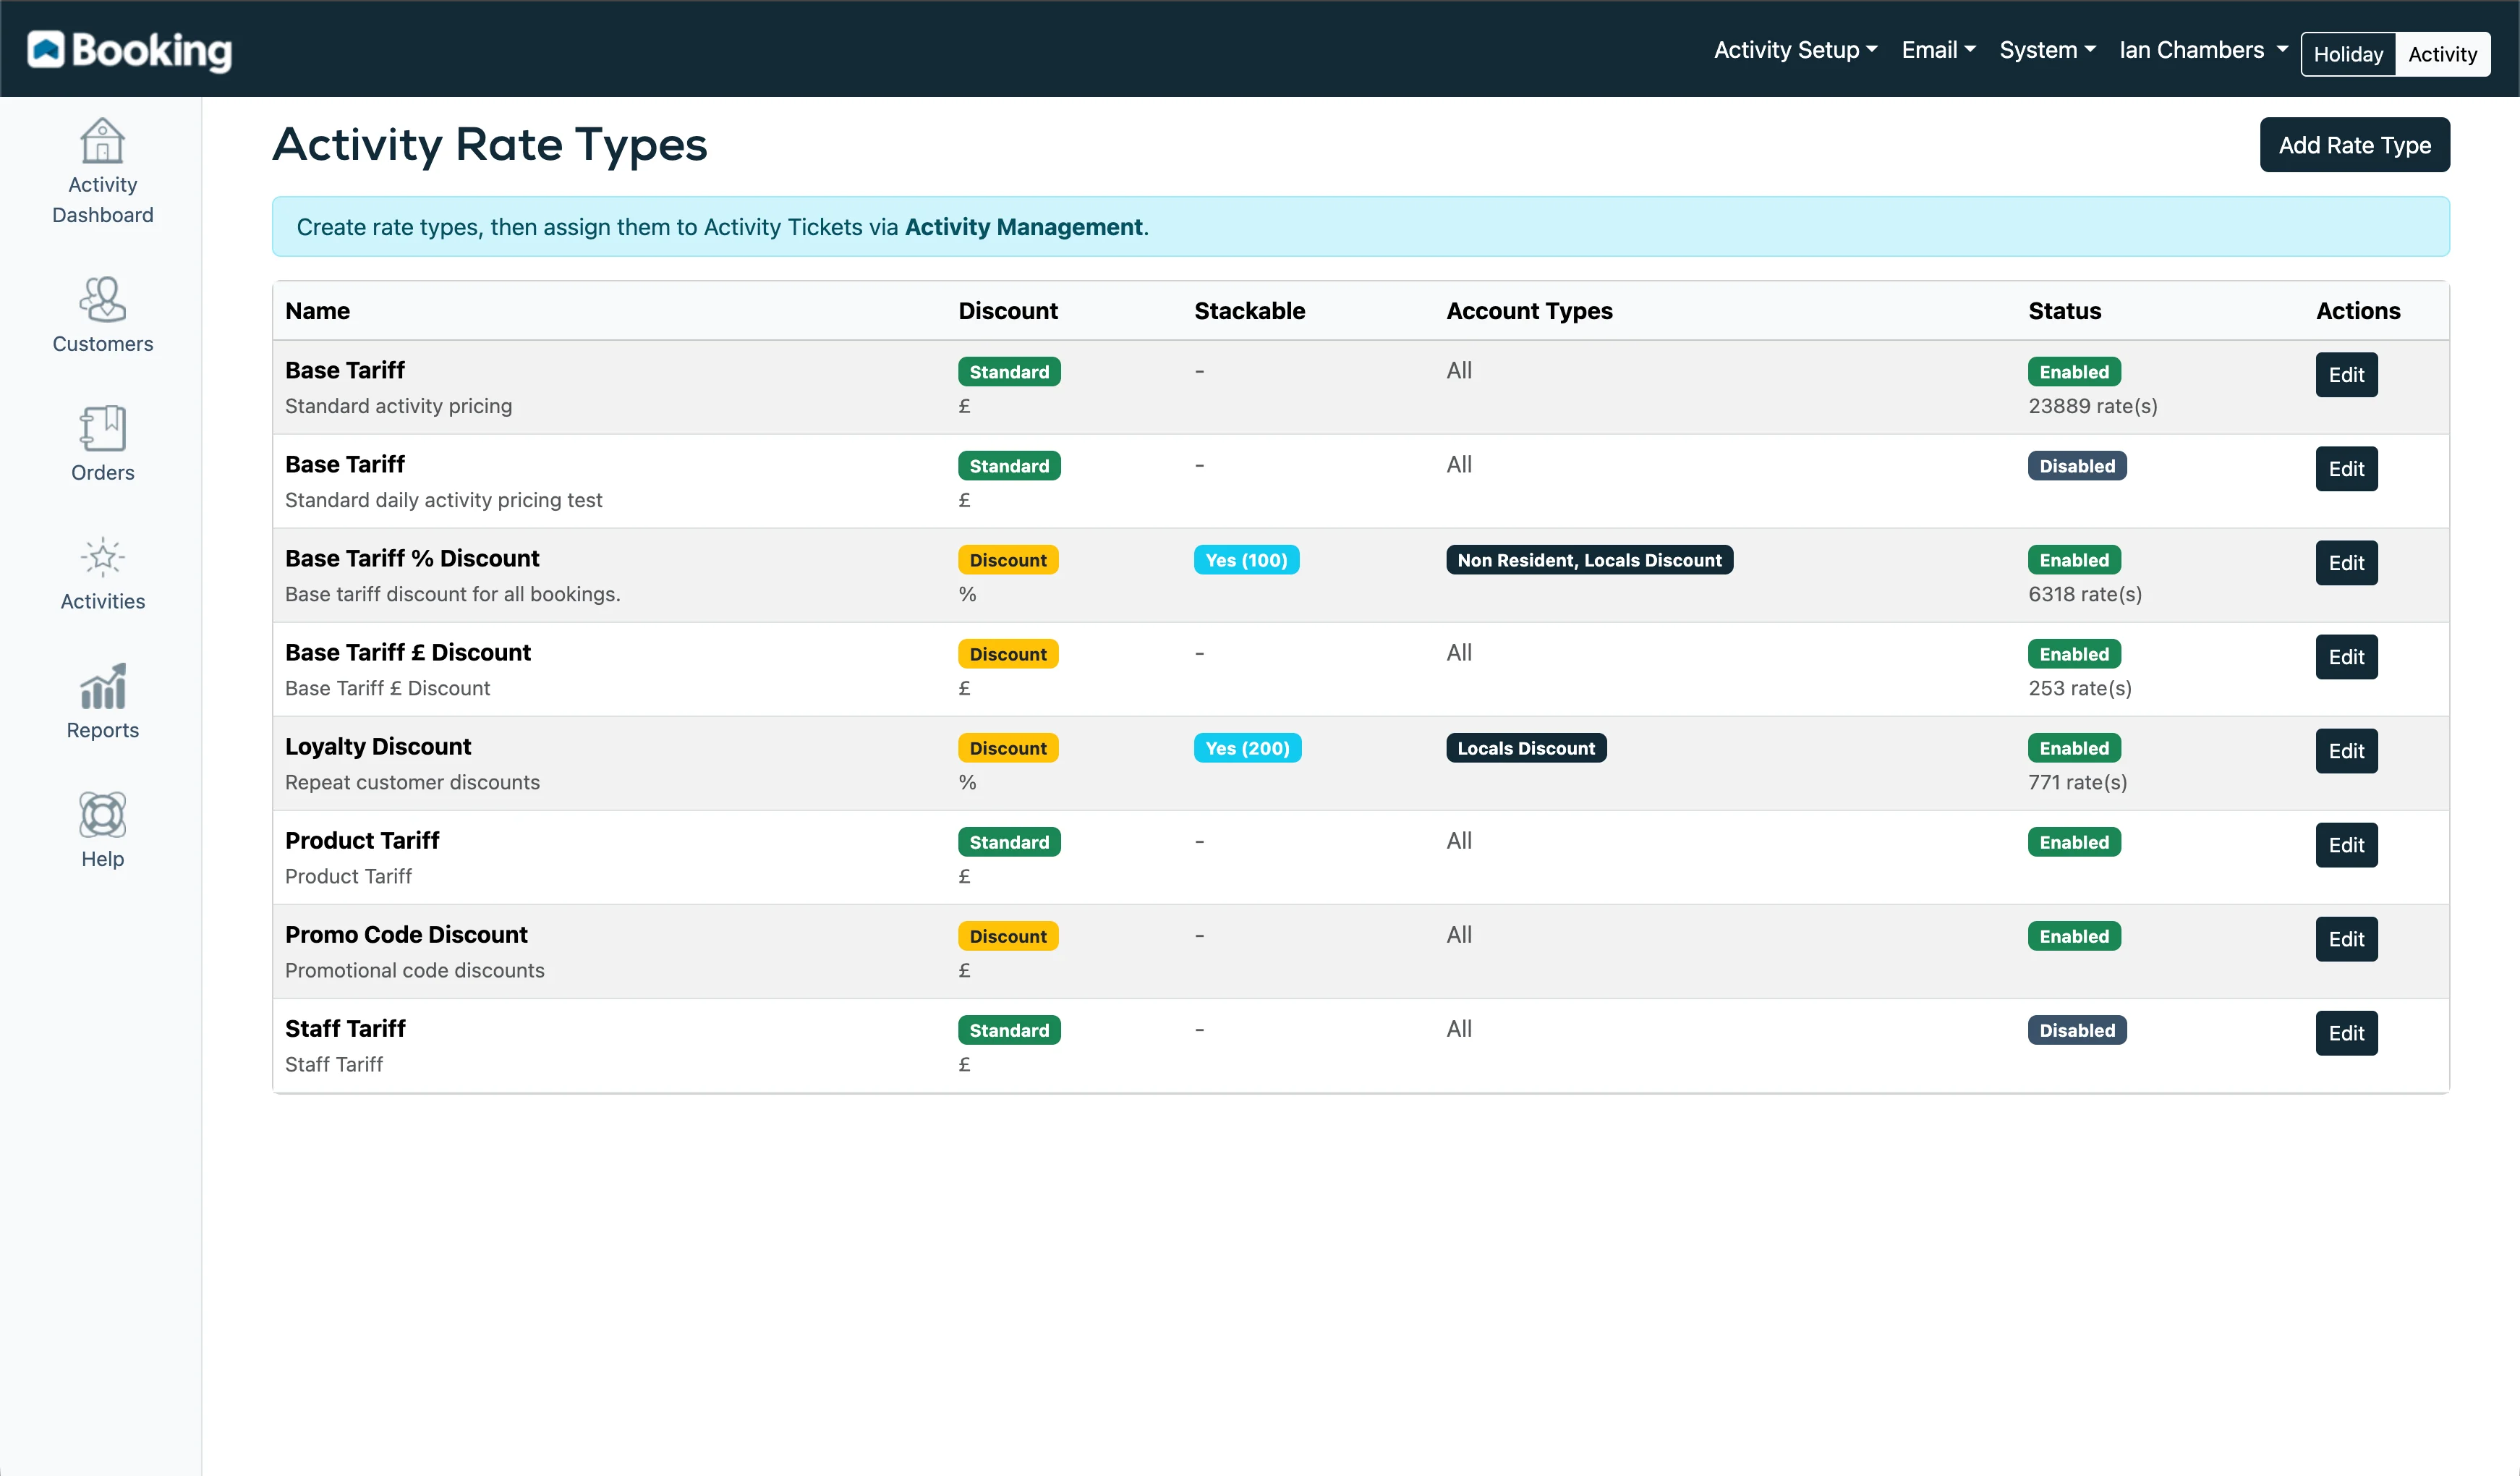Click the Enabled badge on Product Tariff
The height and width of the screenshot is (1476, 2520).
(x=2074, y=842)
